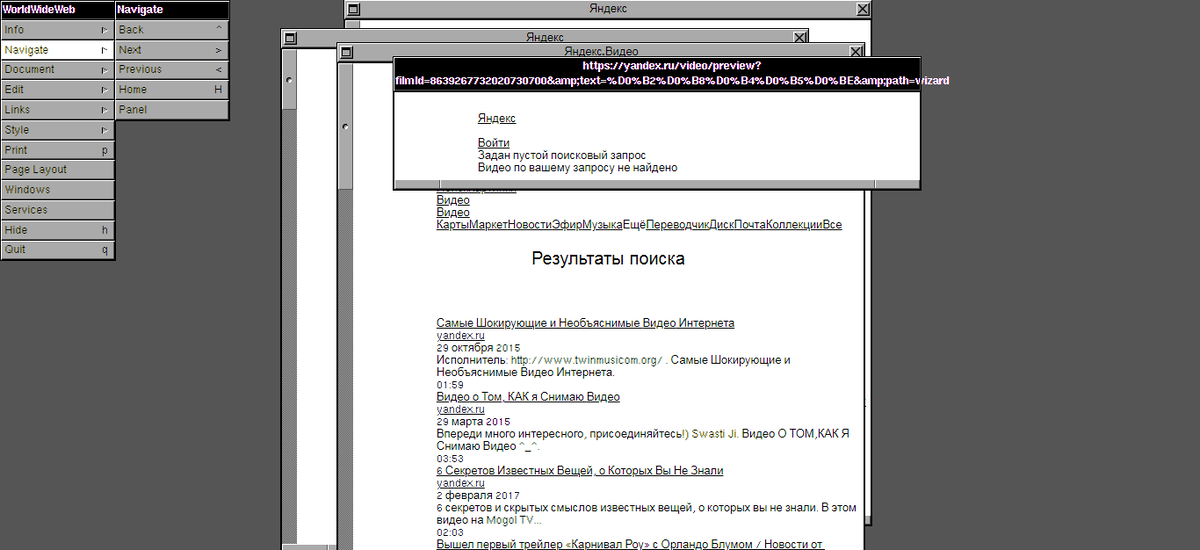
Task: Open '6 Секретов Известных Вещей' result
Action: click(x=580, y=470)
